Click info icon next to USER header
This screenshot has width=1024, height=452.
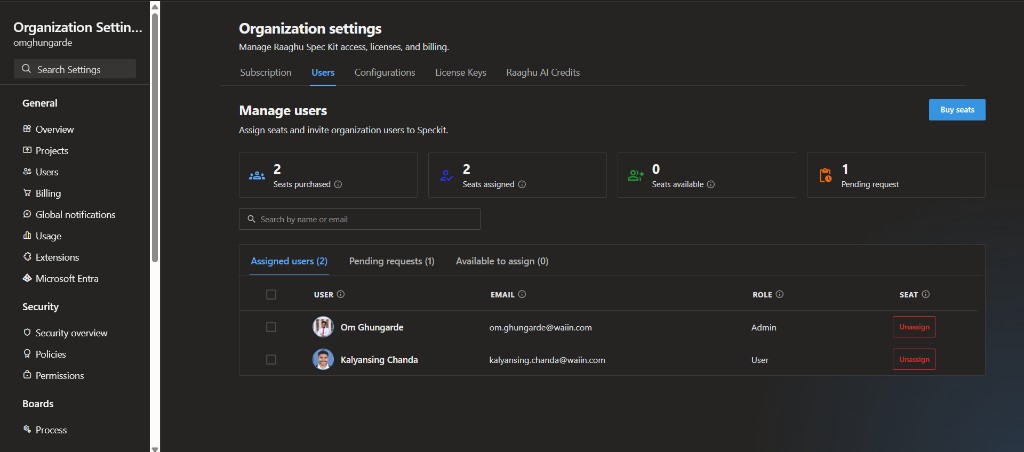click(x=341, y=295)
